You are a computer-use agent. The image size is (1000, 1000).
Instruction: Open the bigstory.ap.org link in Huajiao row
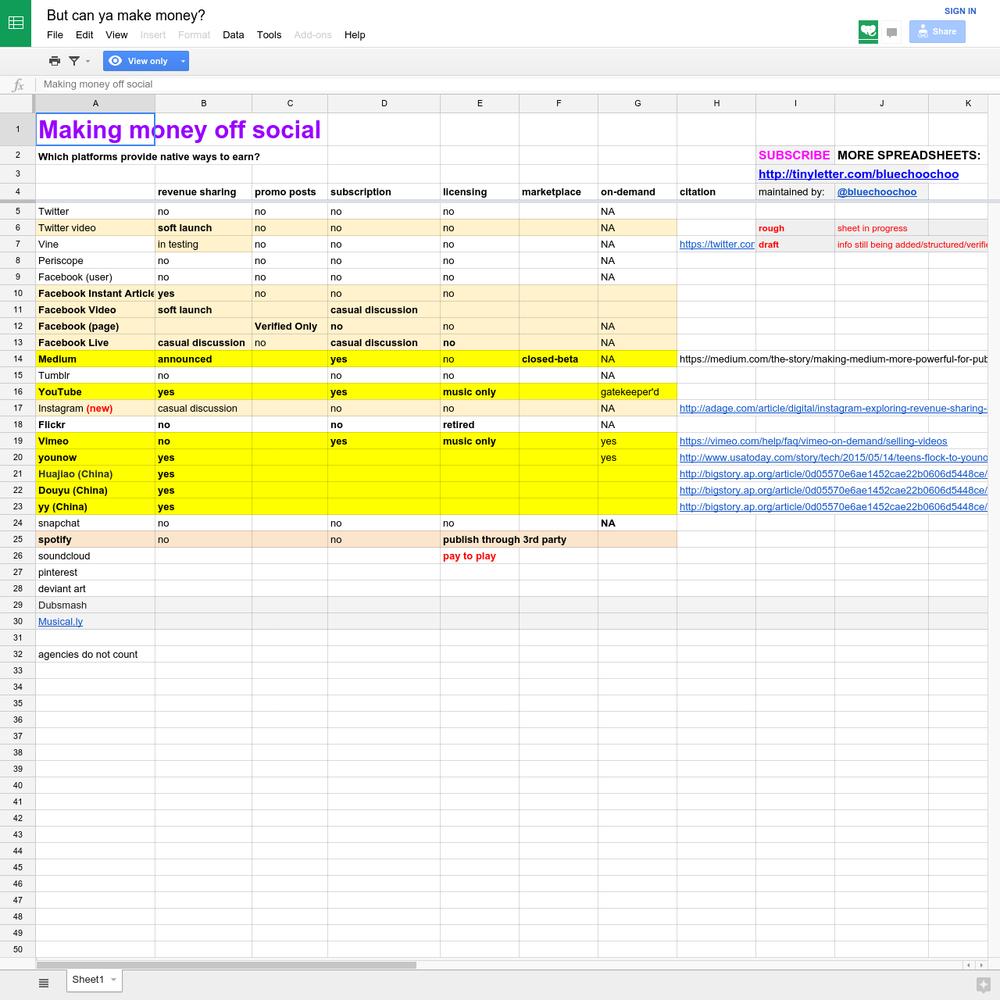click(x=833, y=474)
